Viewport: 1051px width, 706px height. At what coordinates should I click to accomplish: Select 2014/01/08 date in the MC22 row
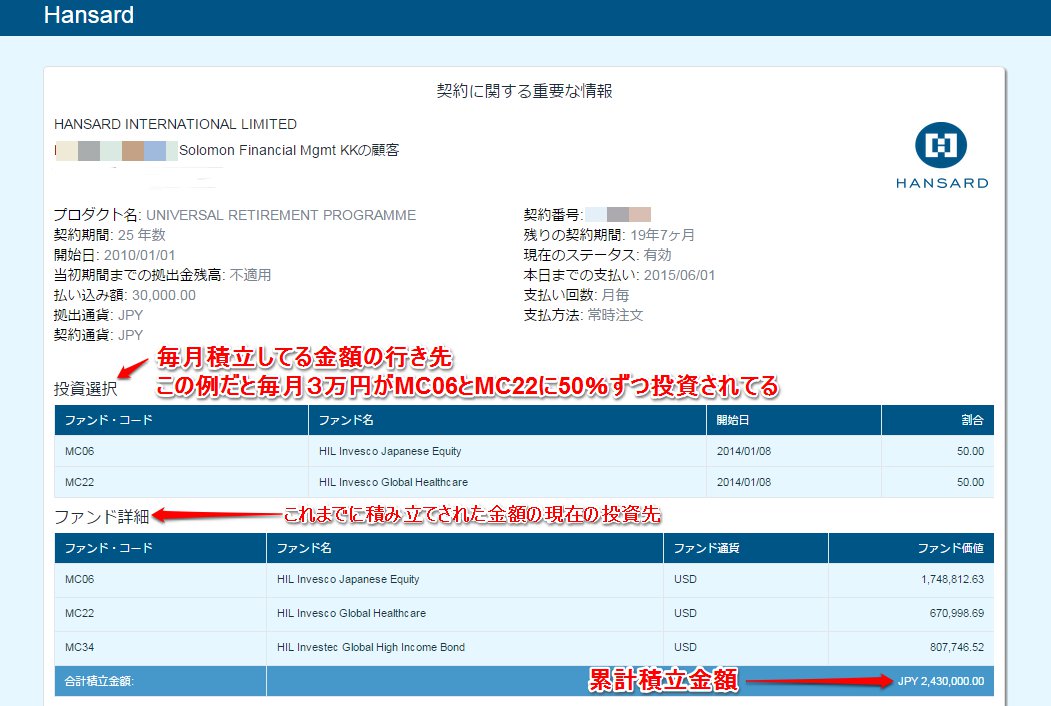point(744,482)
